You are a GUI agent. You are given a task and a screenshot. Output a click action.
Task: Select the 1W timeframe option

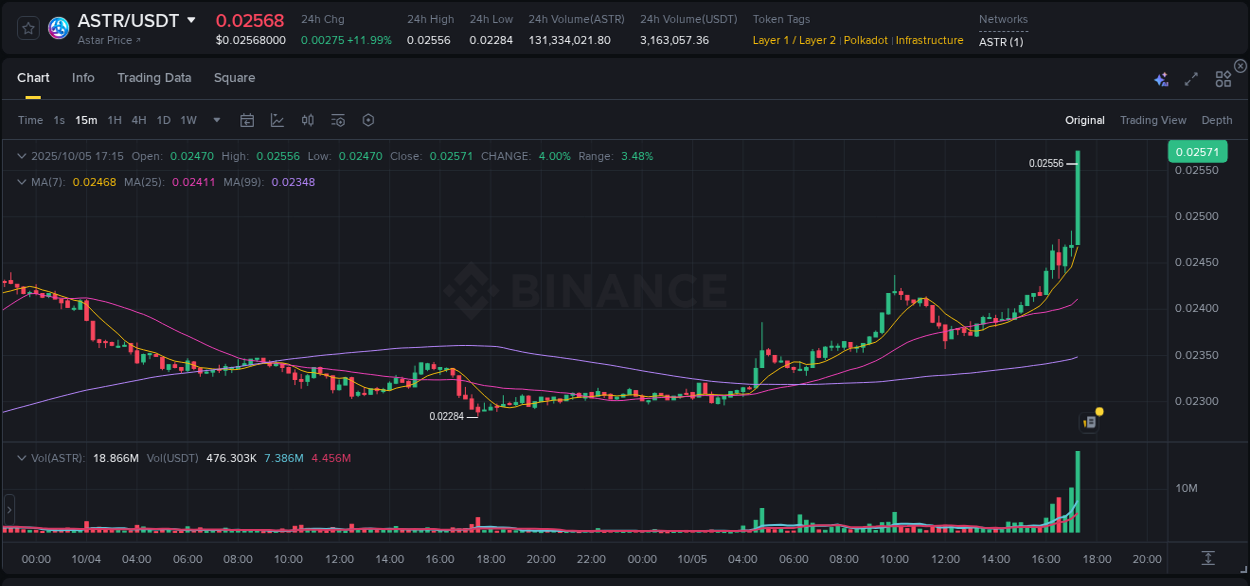pyautogui.click(x=188, y=120)
